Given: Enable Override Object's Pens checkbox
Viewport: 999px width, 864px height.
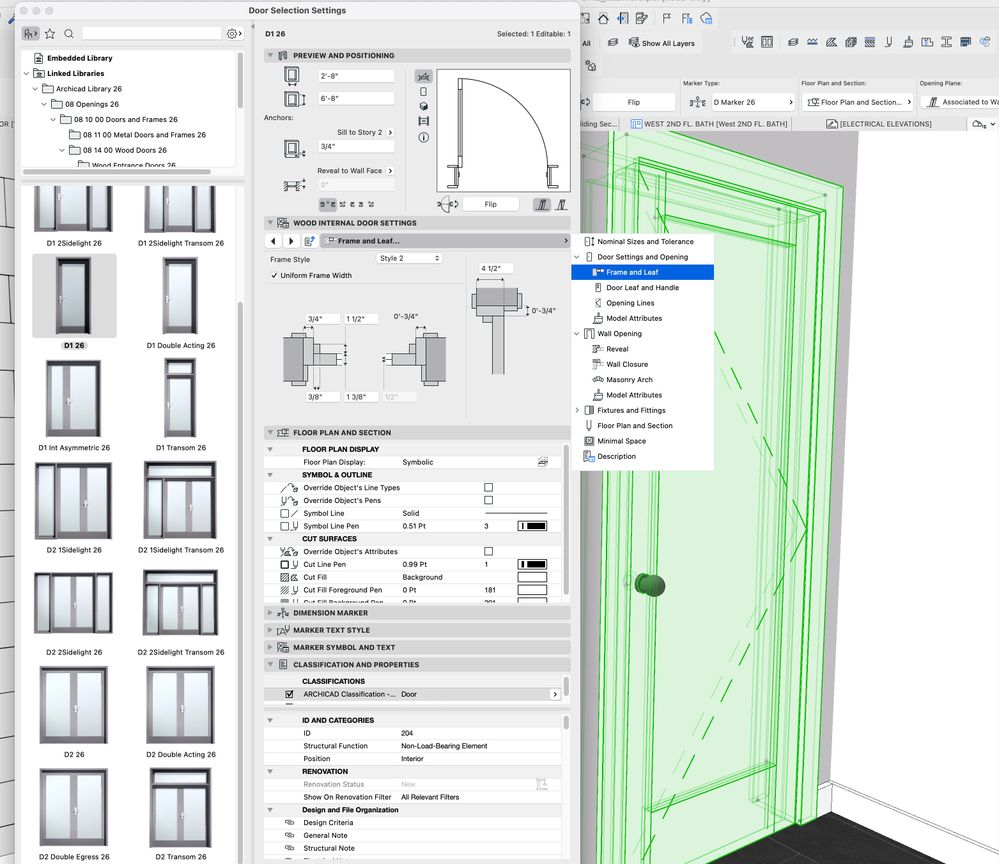Looking at the screenshot, I should pyautogui.click(x=488, y=500).
